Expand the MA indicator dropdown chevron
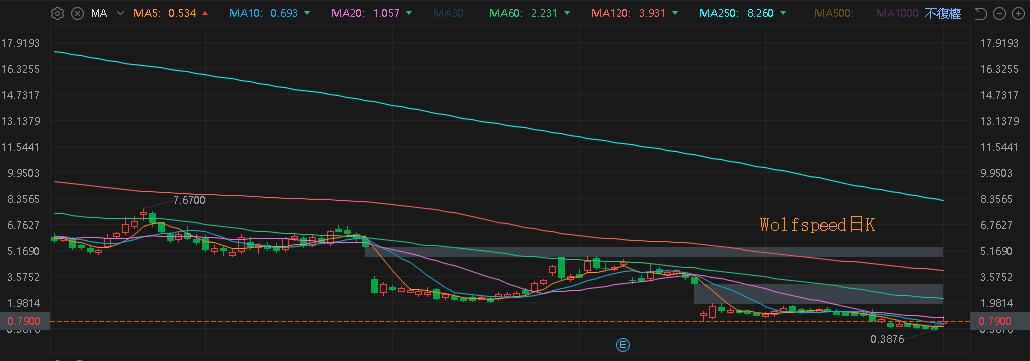 coord(120,13)
